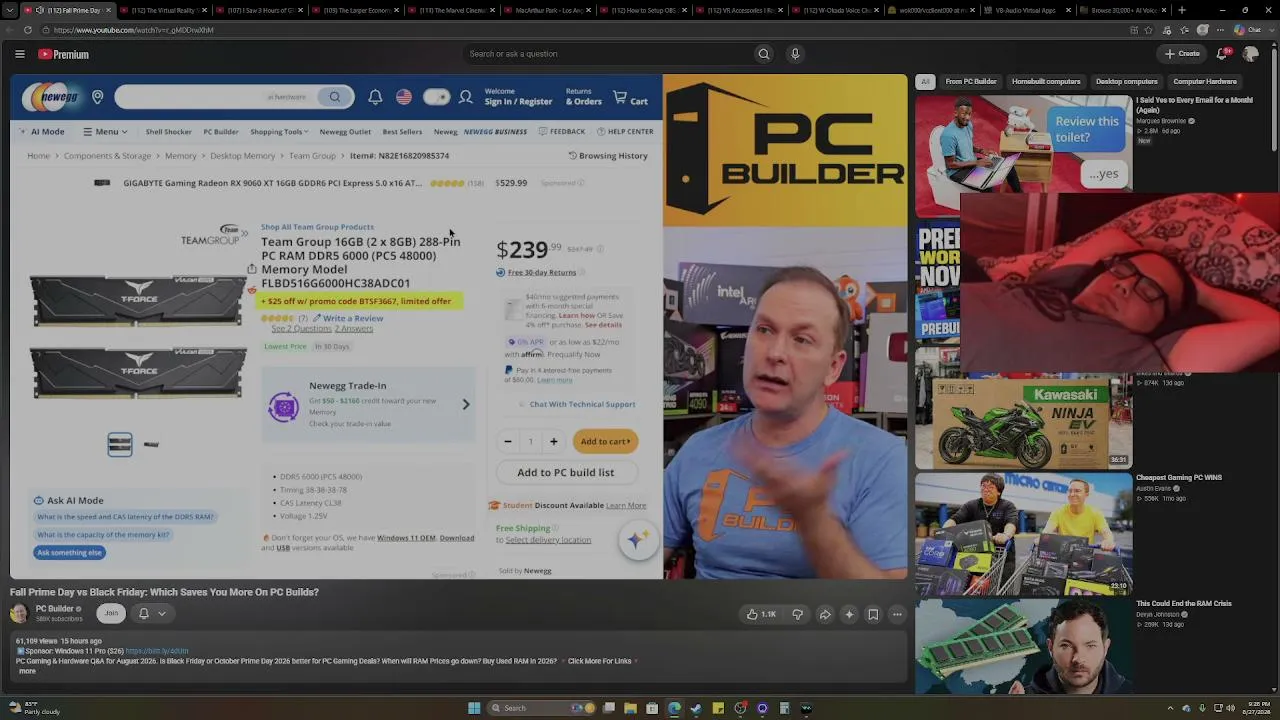Image resolution: width=1280 pixels, height=720 pixels.
Task: Select the 'Homebuilt computers' filter chip
Action: [1046, 82]
